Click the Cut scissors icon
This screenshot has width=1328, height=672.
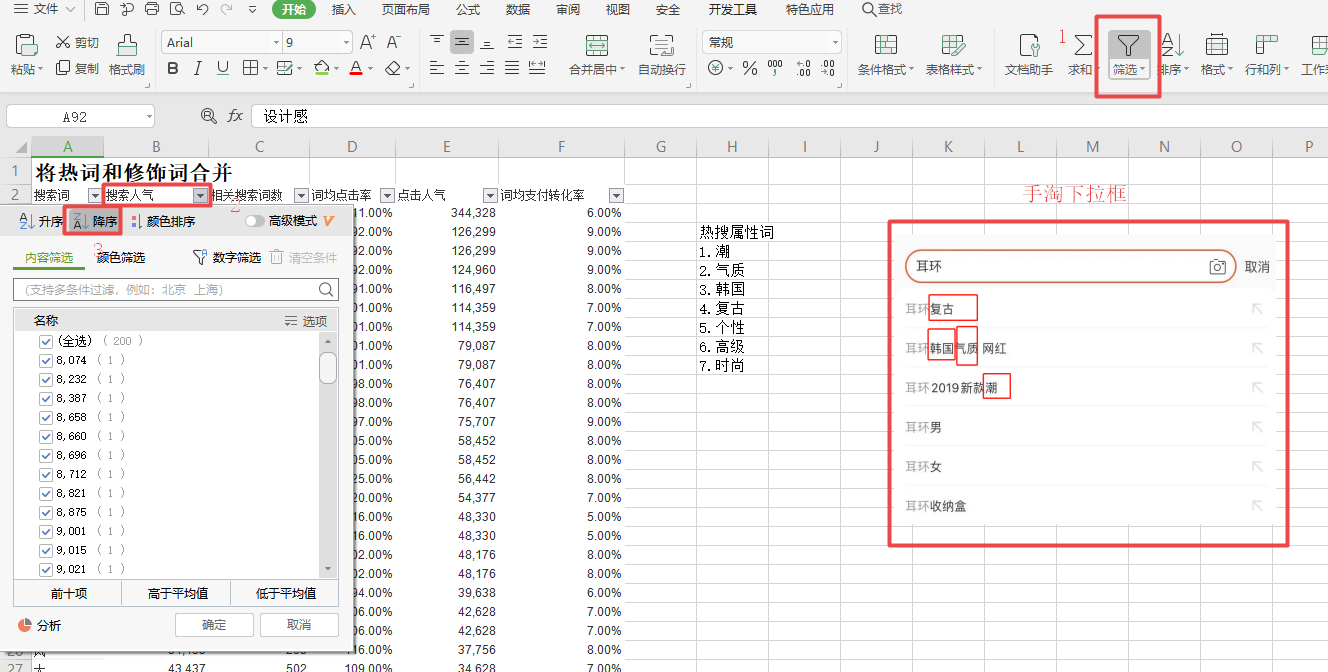tap(63, 42)
